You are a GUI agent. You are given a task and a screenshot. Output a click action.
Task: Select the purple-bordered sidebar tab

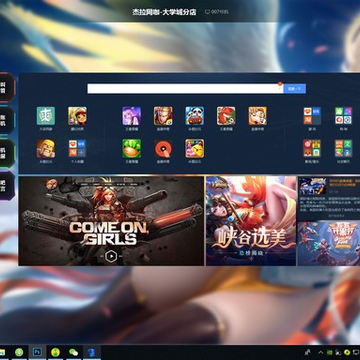coord(7,186)
